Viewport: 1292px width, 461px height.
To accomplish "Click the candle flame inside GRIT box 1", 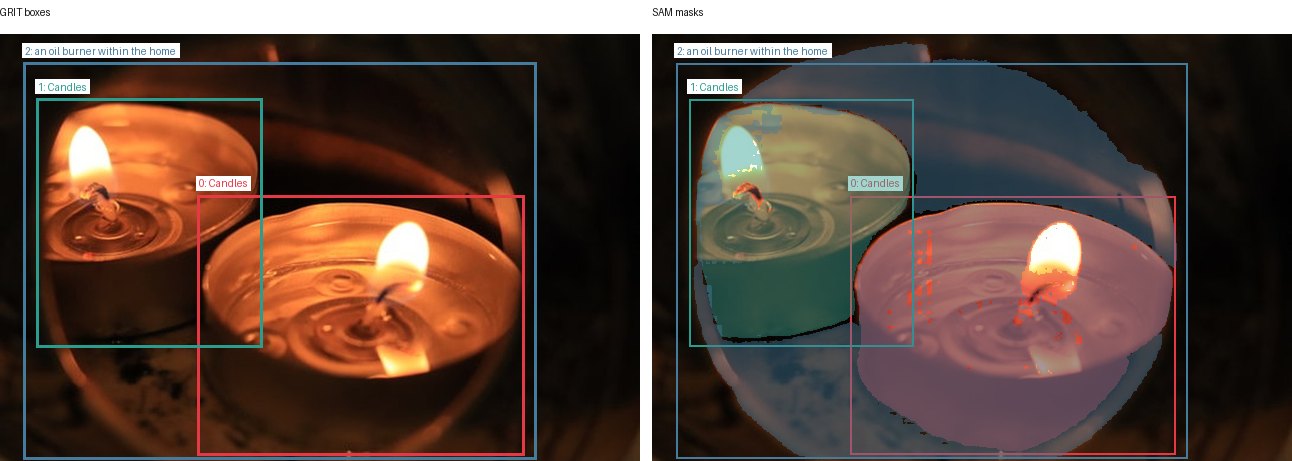I will pyautogui.click(x=89, y=155).
